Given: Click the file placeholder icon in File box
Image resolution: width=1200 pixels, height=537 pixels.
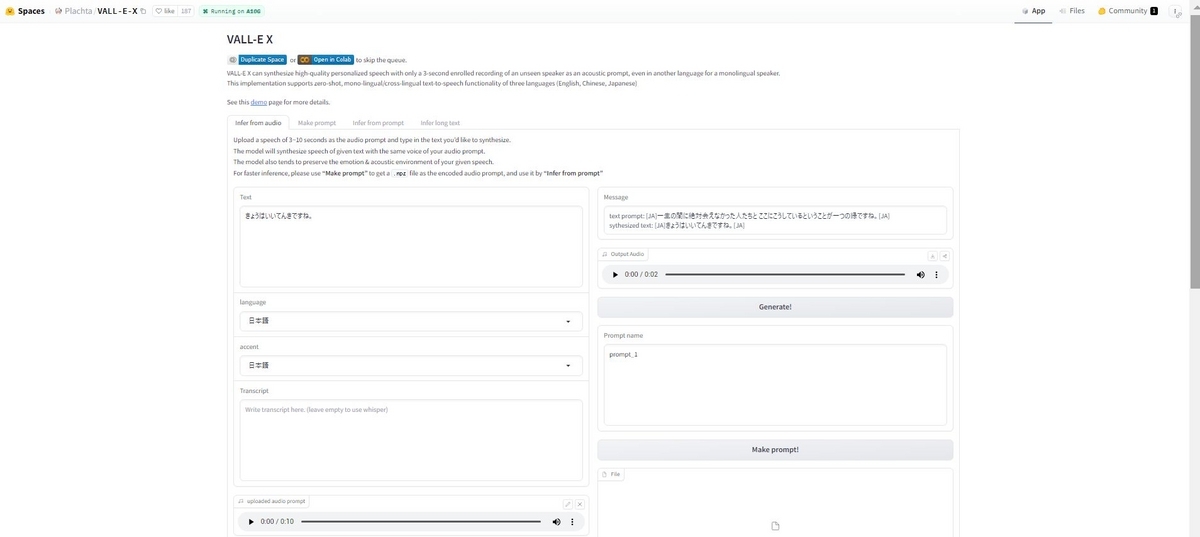Looking at the screenshot, I should coord(775,526).
